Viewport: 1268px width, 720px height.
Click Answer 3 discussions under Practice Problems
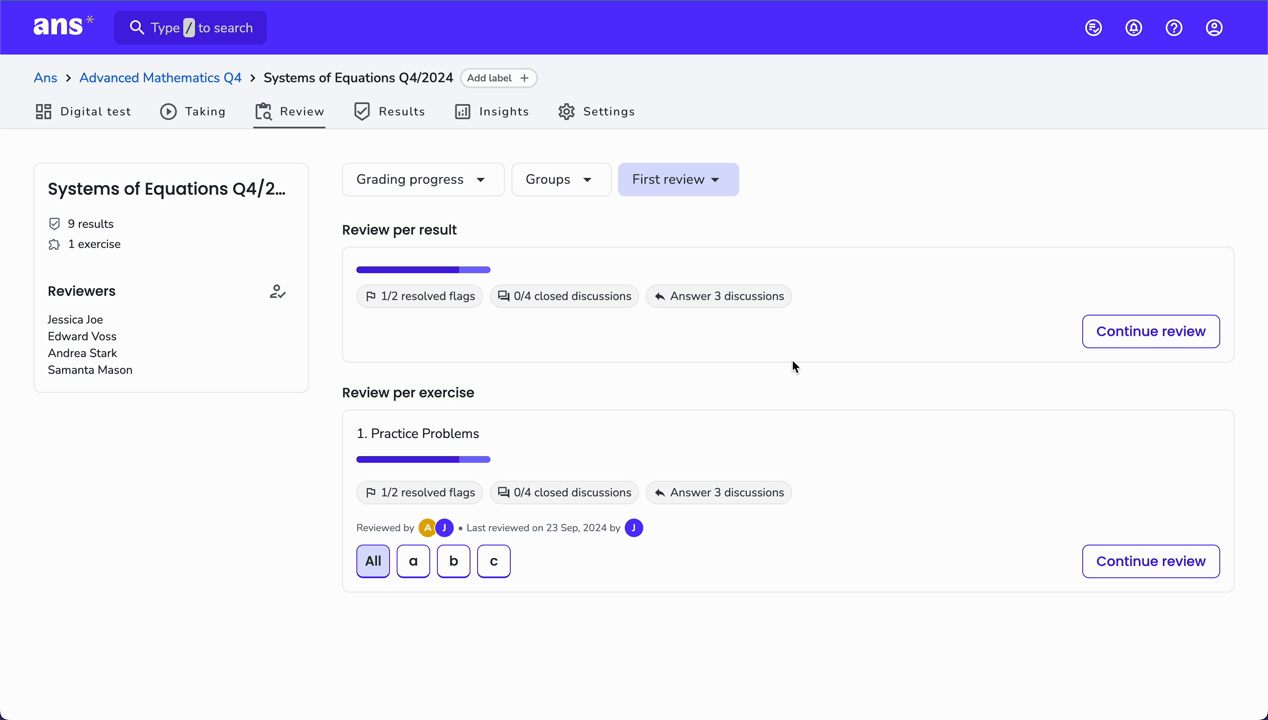(719, 493)
